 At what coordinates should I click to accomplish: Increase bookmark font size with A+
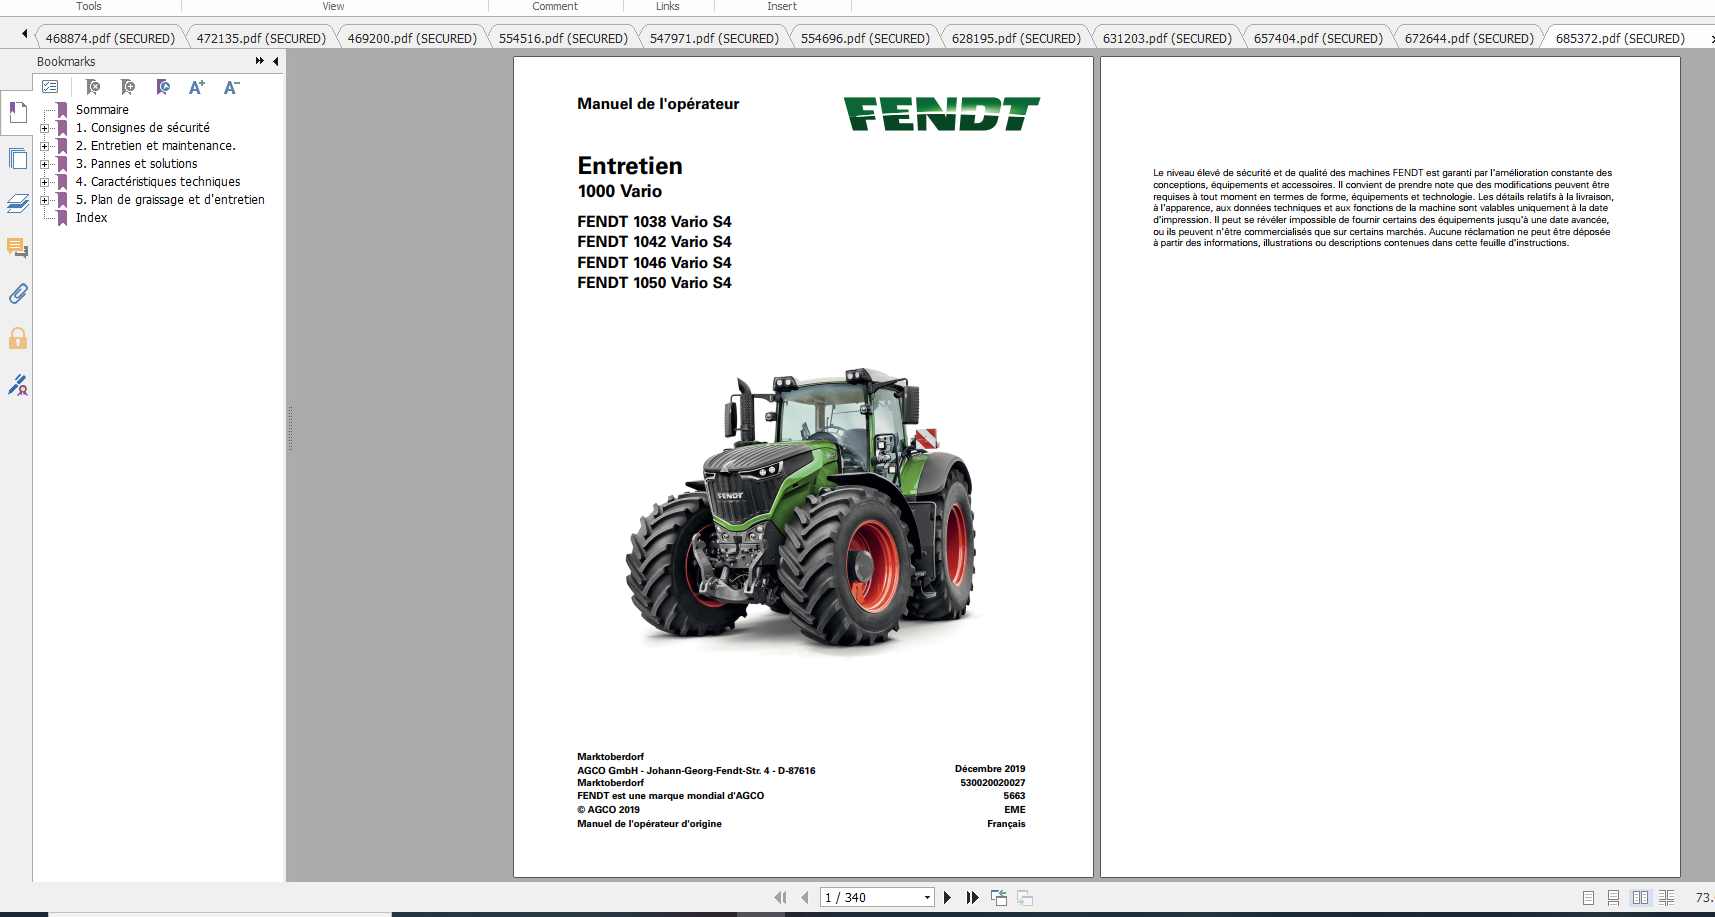(x=197, y=87)
